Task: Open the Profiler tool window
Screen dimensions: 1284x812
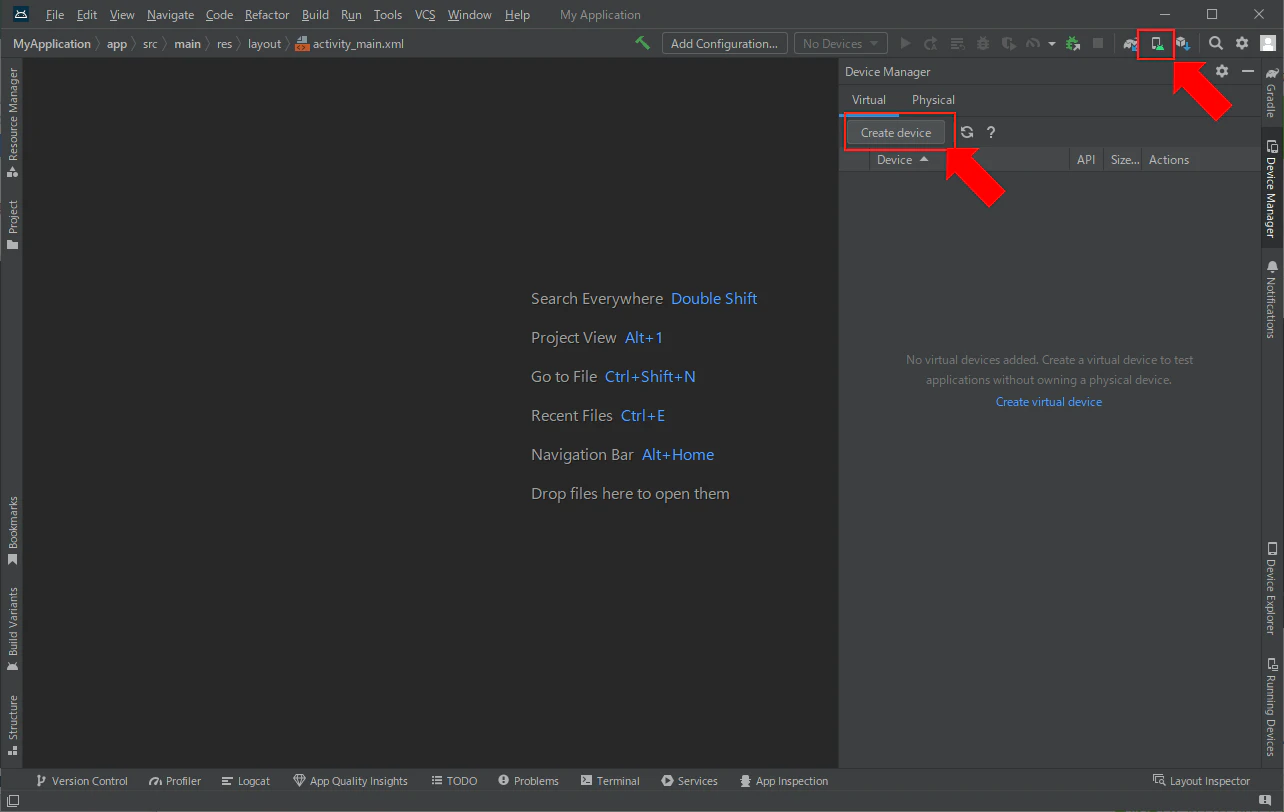Action: (175, 781)
